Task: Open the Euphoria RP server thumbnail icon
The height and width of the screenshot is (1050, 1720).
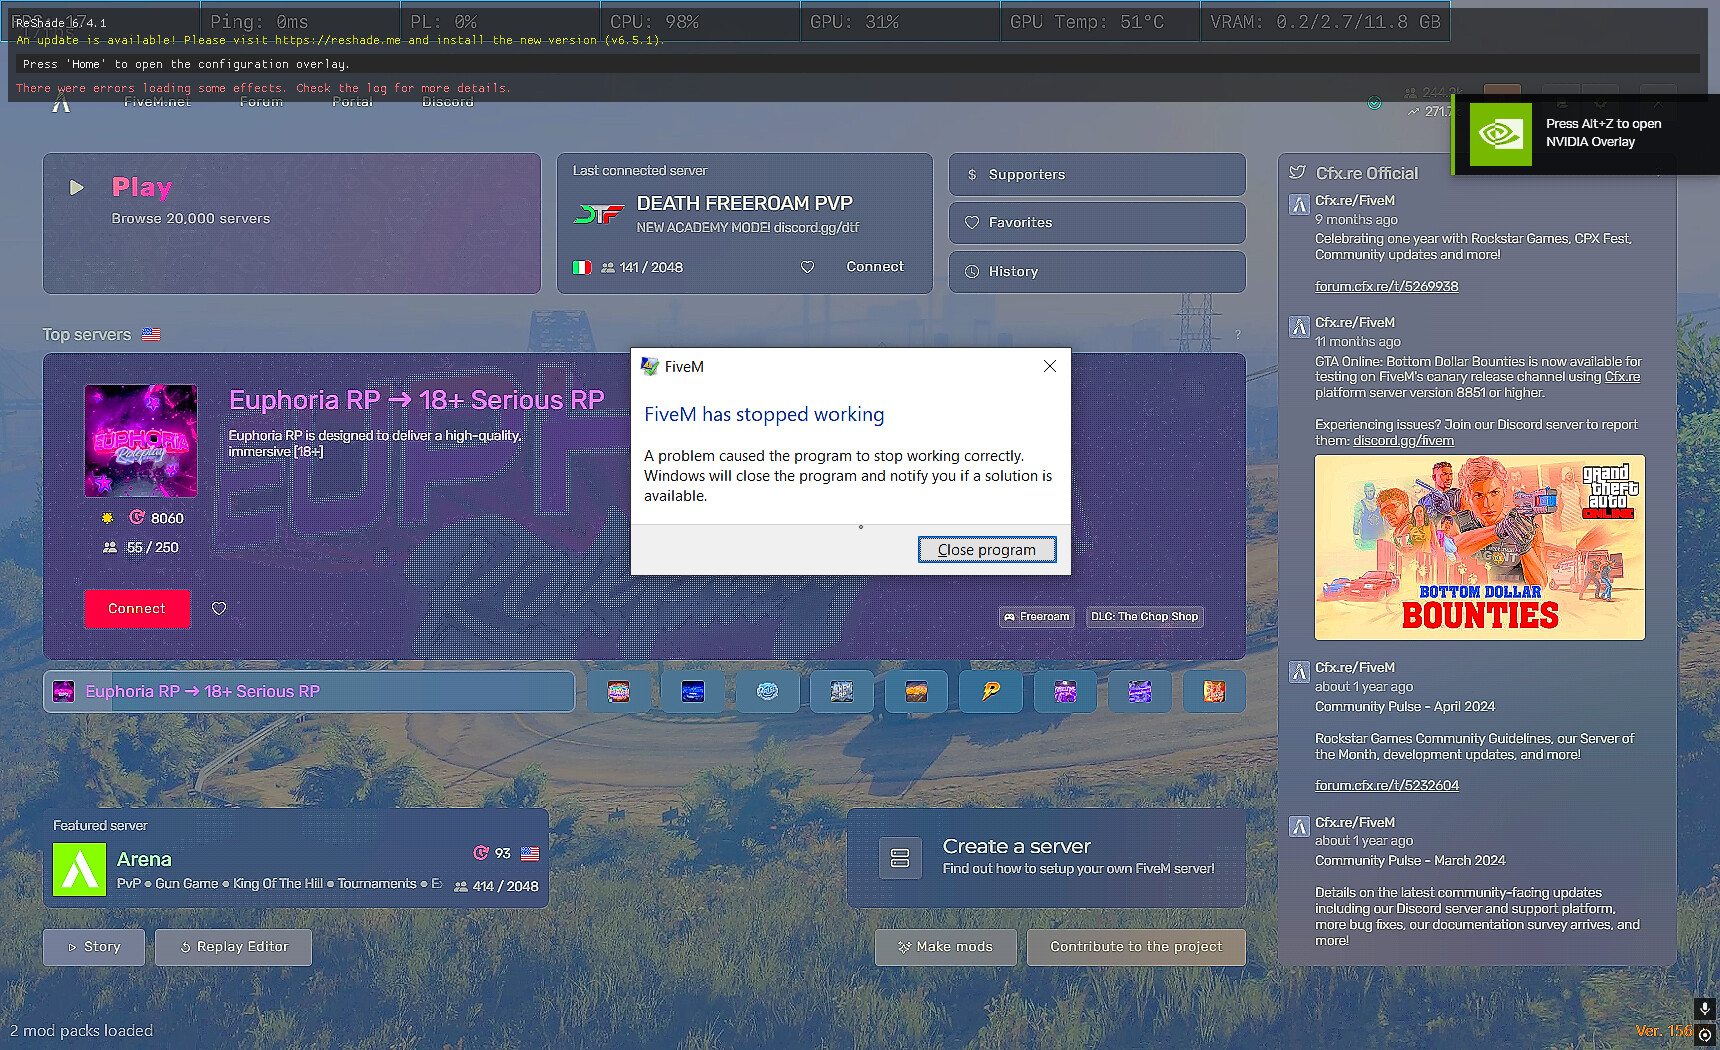Action: tap(140, 441)
